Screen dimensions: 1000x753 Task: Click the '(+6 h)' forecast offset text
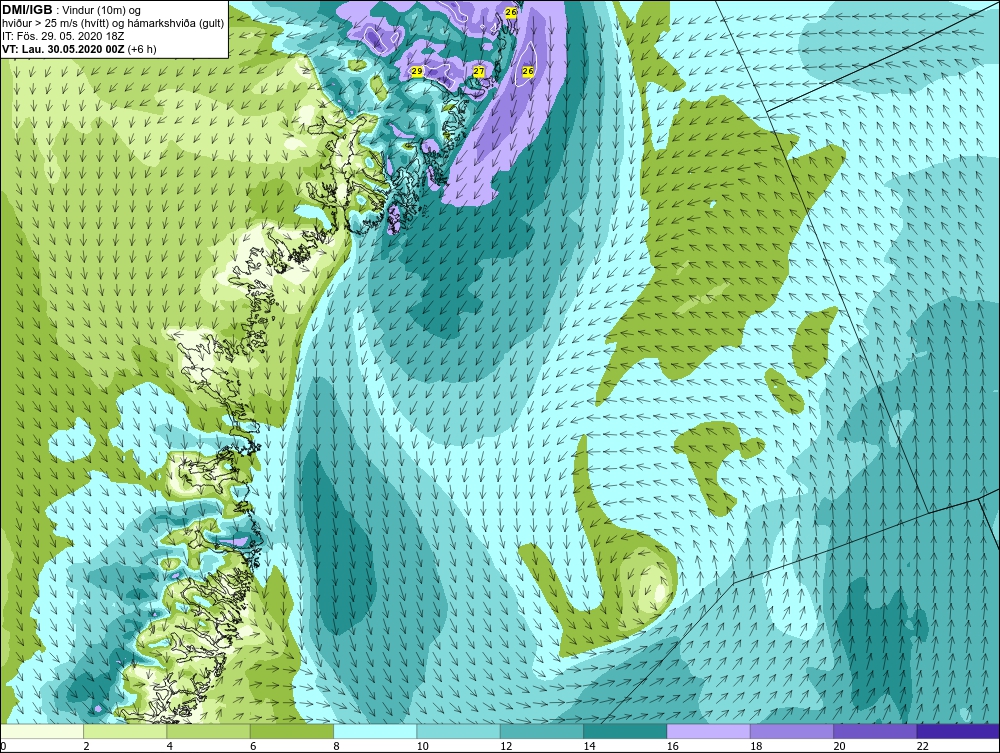point(142,48)
